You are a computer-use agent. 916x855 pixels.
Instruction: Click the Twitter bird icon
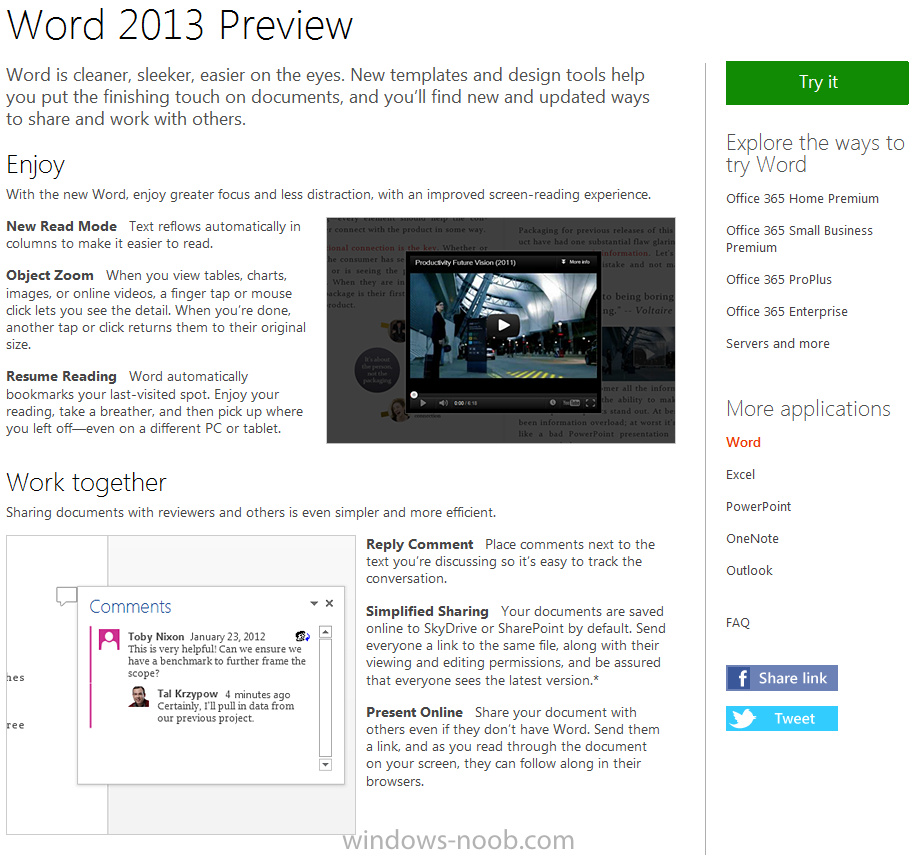tap(742, 718)
